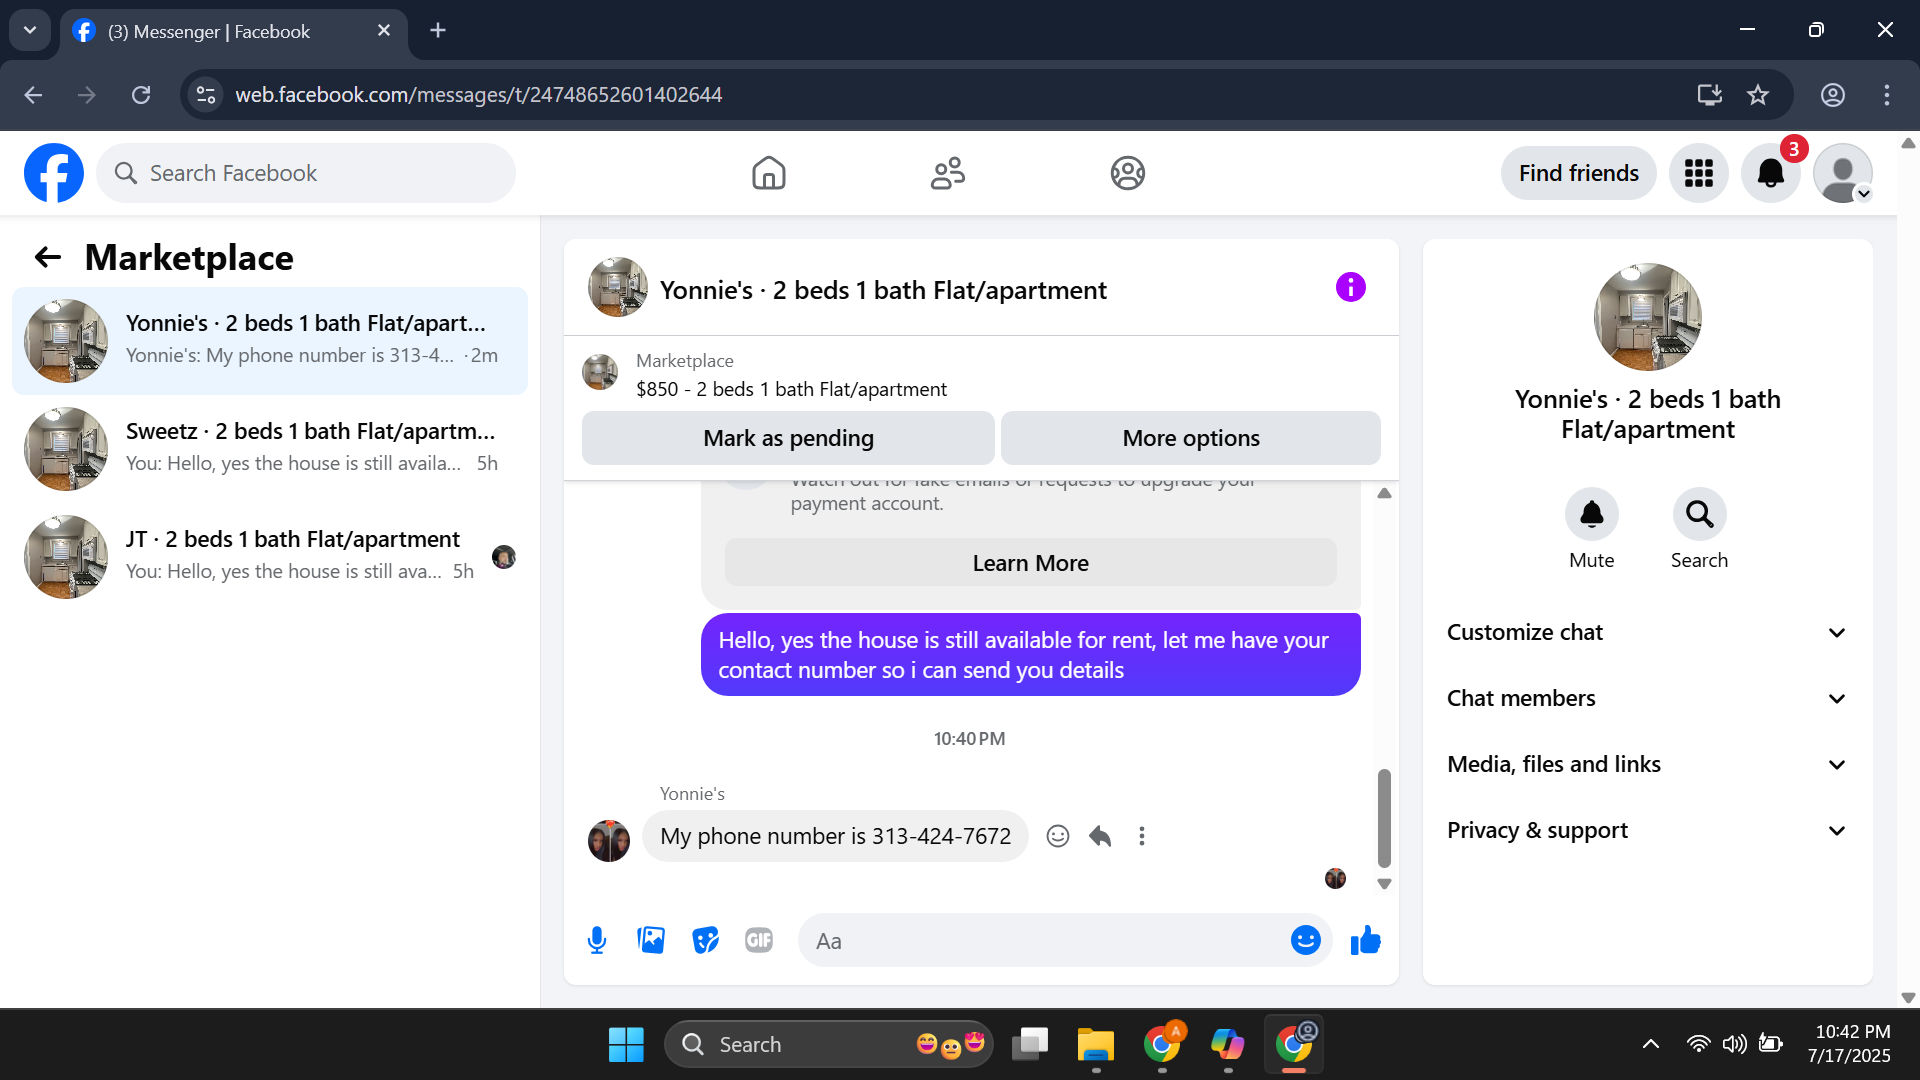Screen dimensions: 1920x1080
Task: Open conversation information purple icon
Action: click(x=1351, y=288)
